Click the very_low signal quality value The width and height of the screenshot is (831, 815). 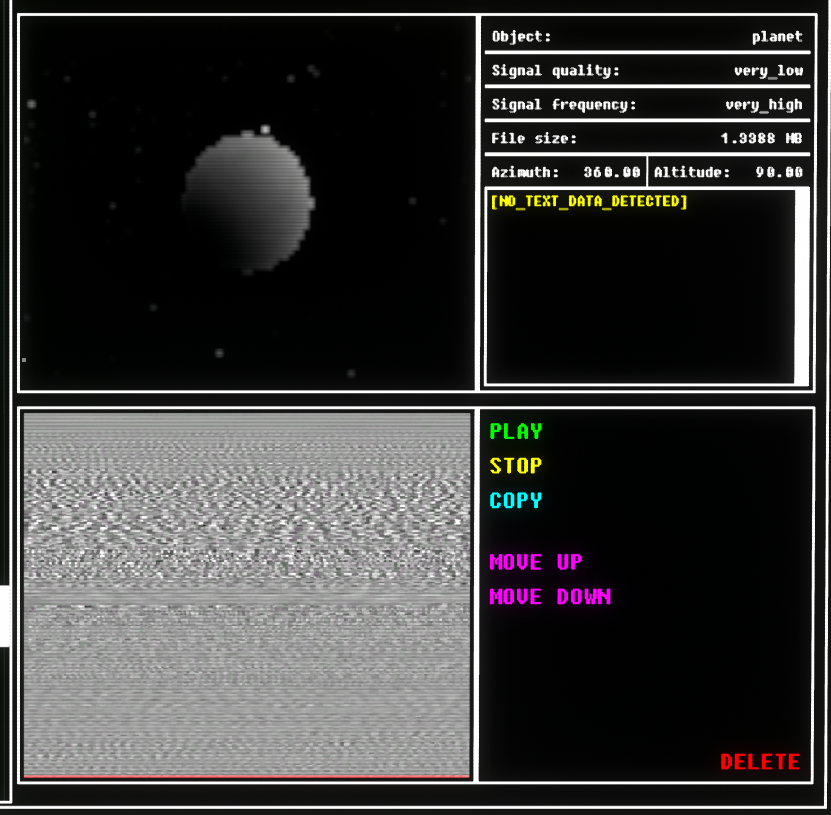[768, 71]
